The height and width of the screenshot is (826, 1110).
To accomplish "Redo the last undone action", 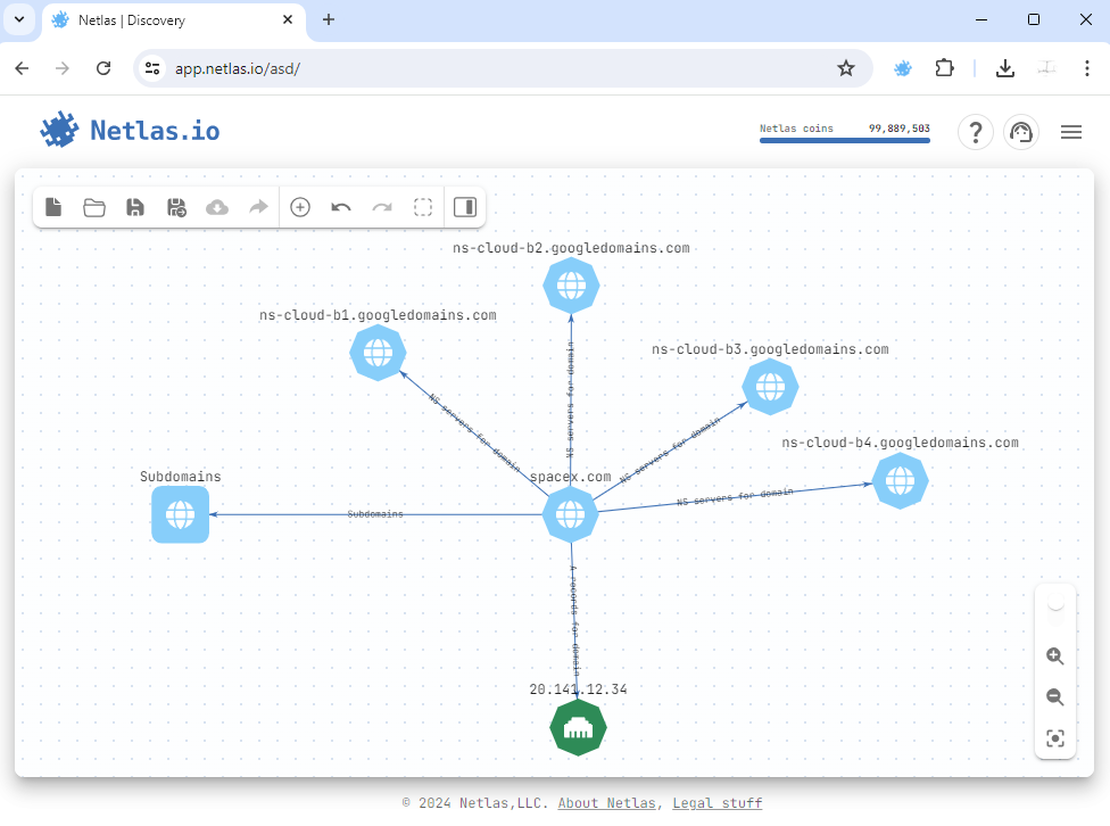I will point(382,207).
